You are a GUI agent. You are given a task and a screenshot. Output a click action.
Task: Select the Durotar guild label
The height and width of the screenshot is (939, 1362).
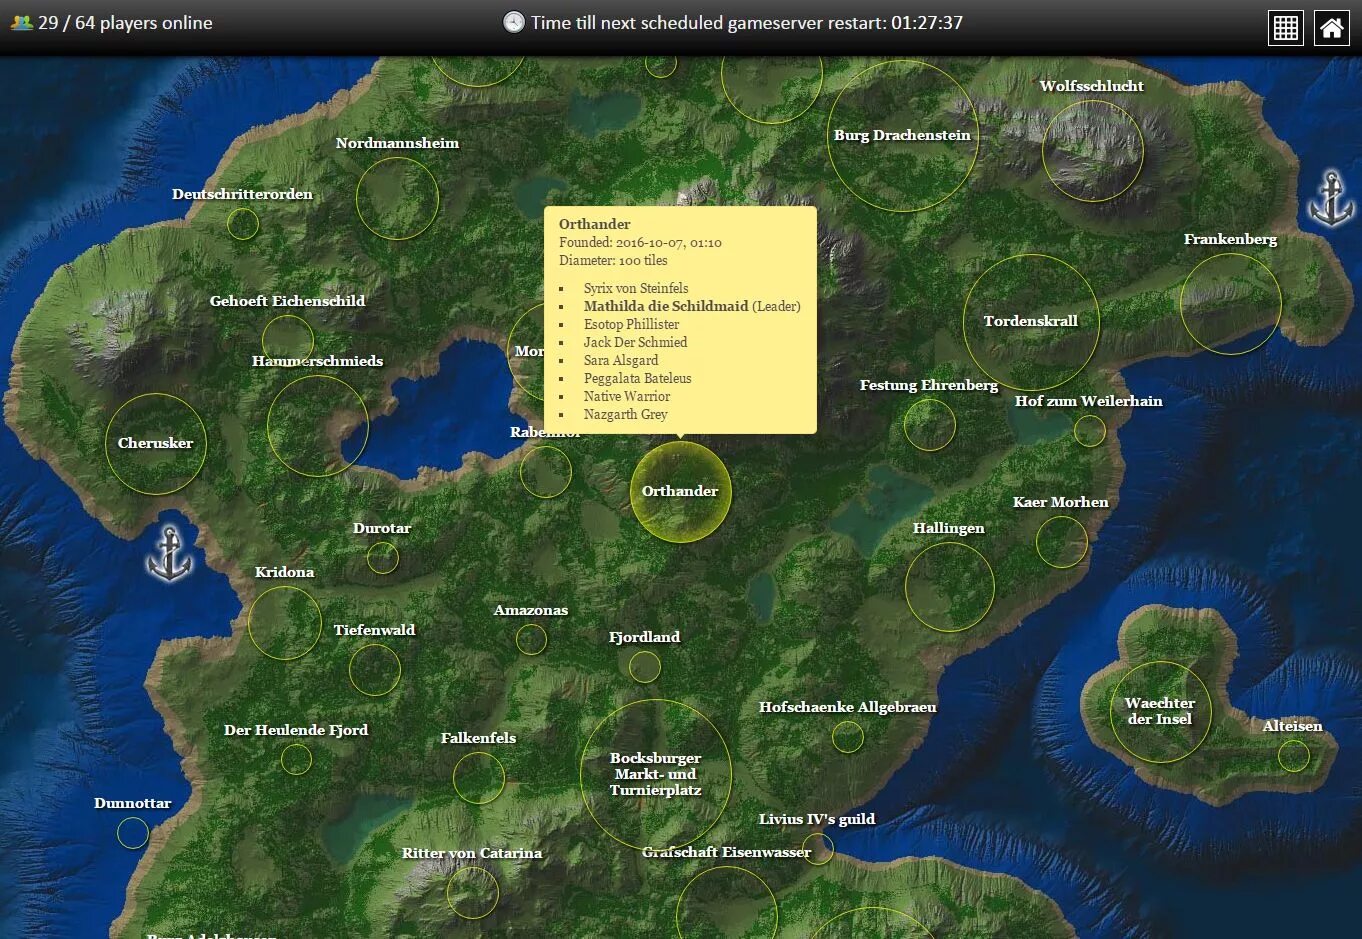(x=382, y=528)
